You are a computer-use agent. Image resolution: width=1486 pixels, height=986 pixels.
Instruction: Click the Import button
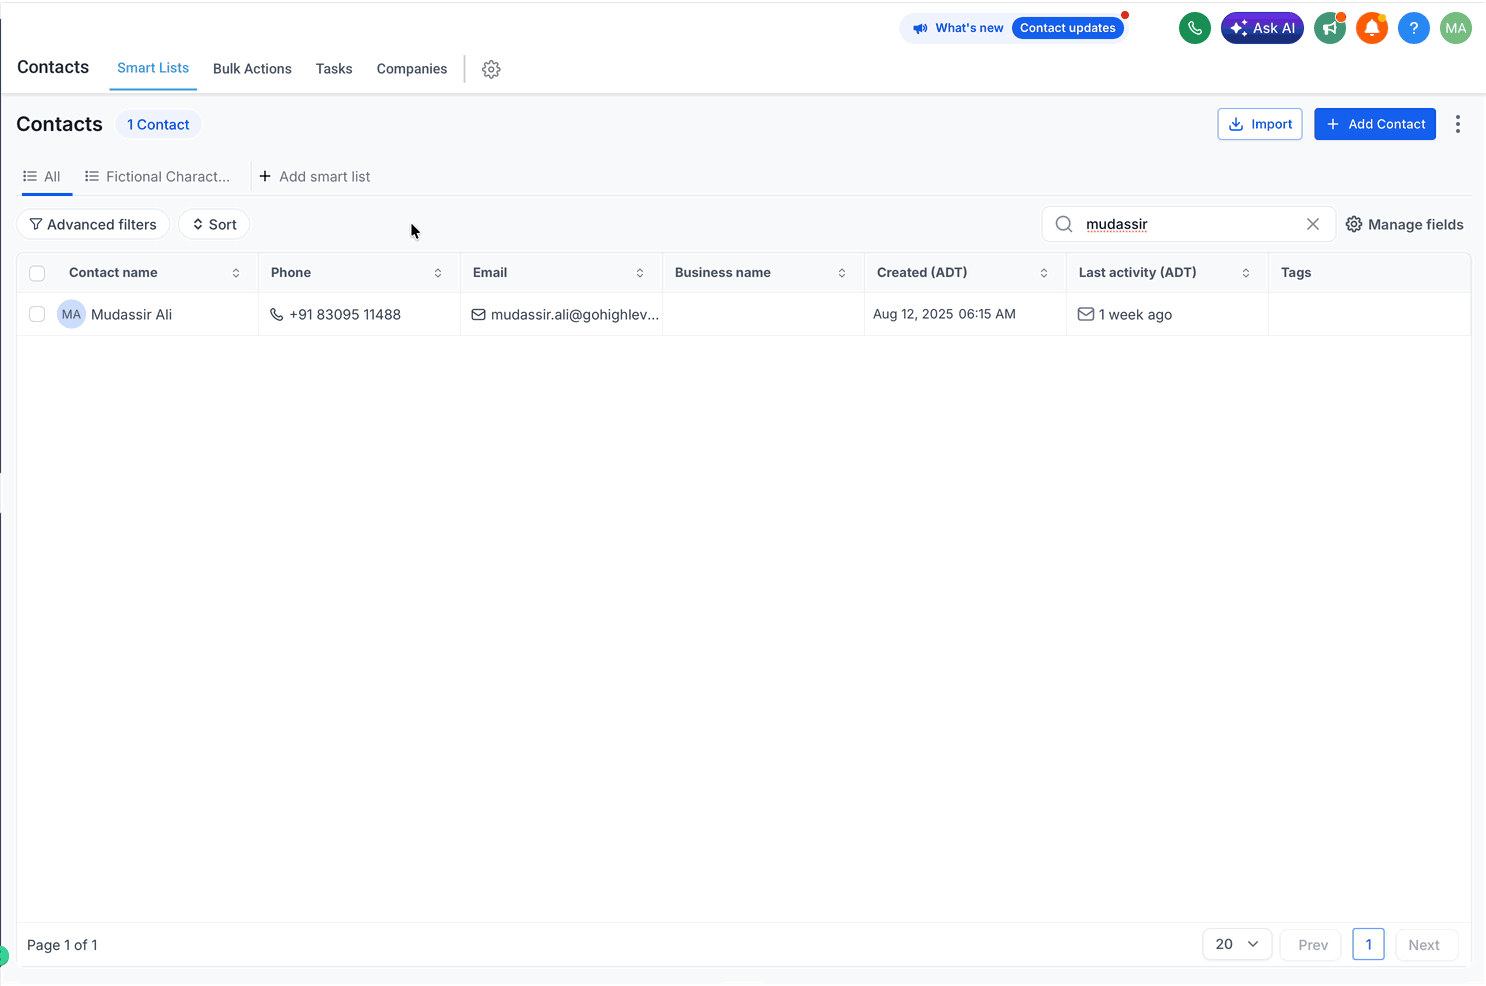pyautogui.click(x=1260, y=124)
